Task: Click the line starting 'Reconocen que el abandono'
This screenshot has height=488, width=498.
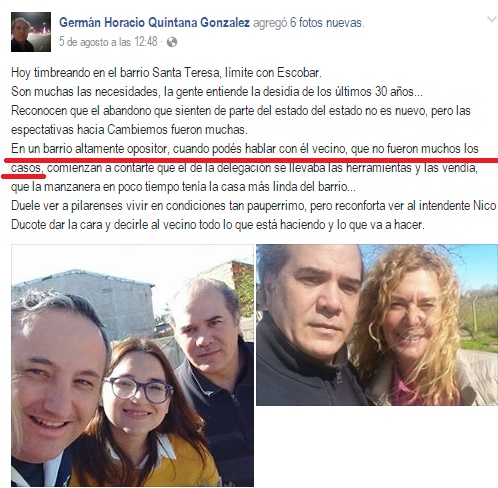Action: [241, 111]
